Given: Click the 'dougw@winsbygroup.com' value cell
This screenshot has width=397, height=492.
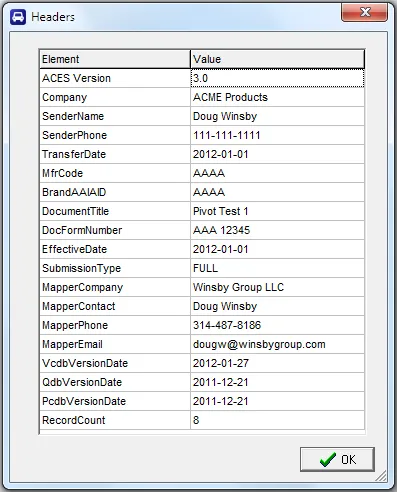Looking at the screenshot, I should coord(277,344).
